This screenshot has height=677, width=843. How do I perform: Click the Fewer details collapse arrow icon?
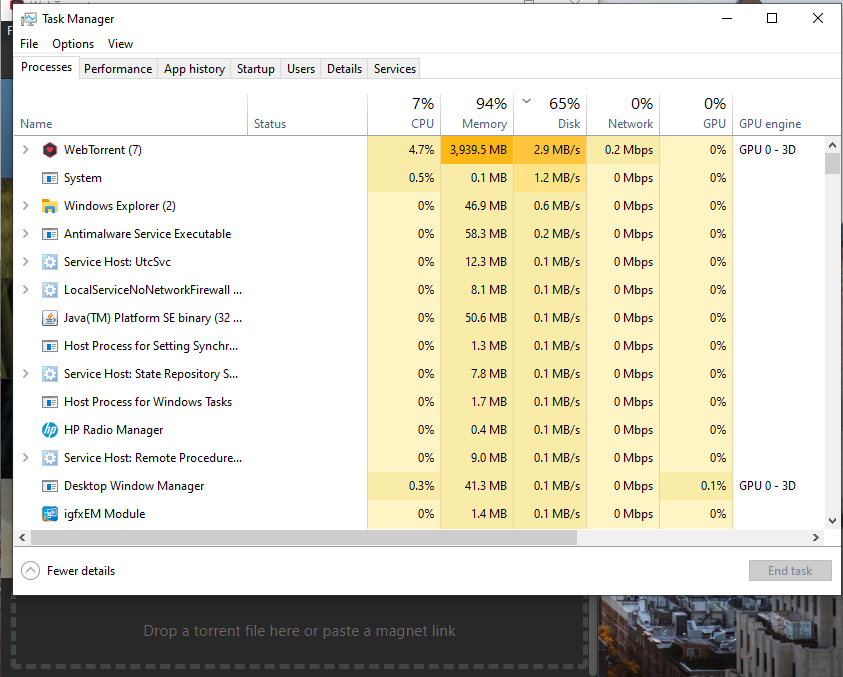[x=31, y=571]
